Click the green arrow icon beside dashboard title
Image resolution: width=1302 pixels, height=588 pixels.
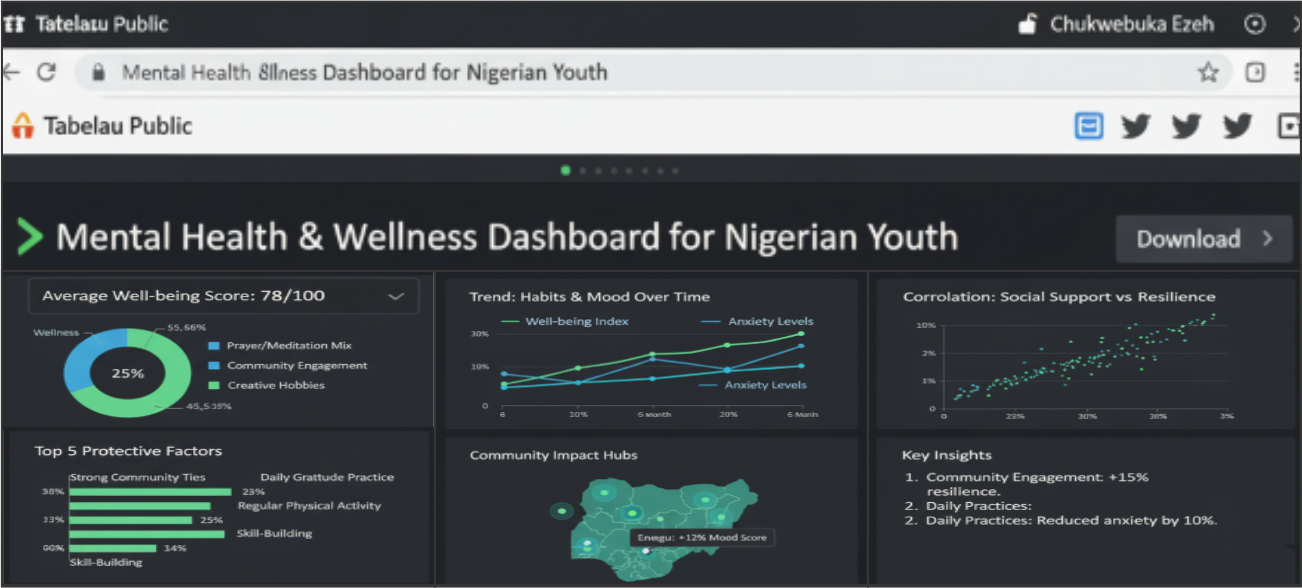[30, 237]
